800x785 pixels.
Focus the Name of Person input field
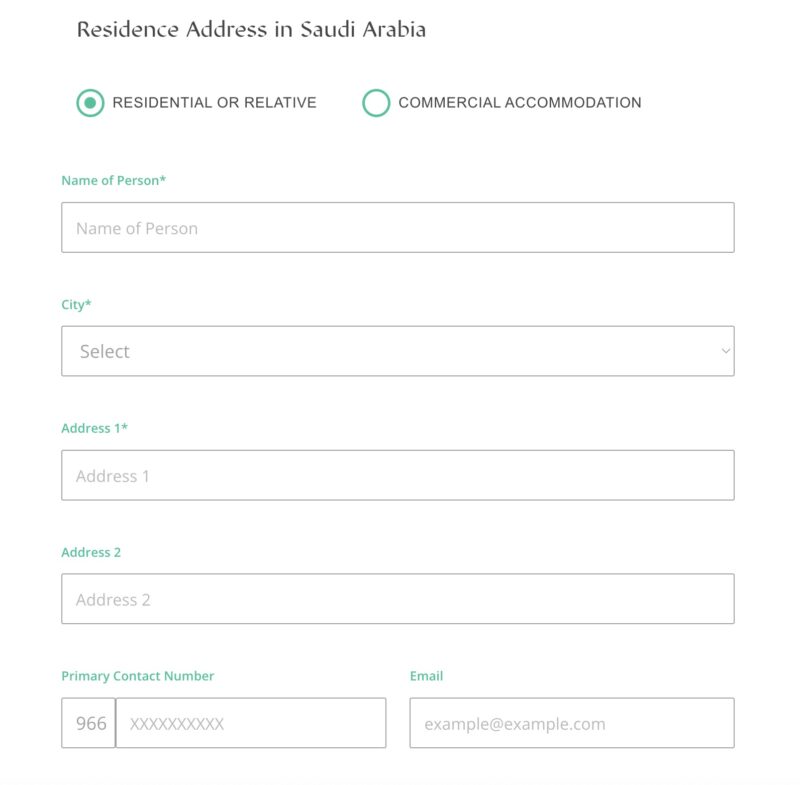397,228
